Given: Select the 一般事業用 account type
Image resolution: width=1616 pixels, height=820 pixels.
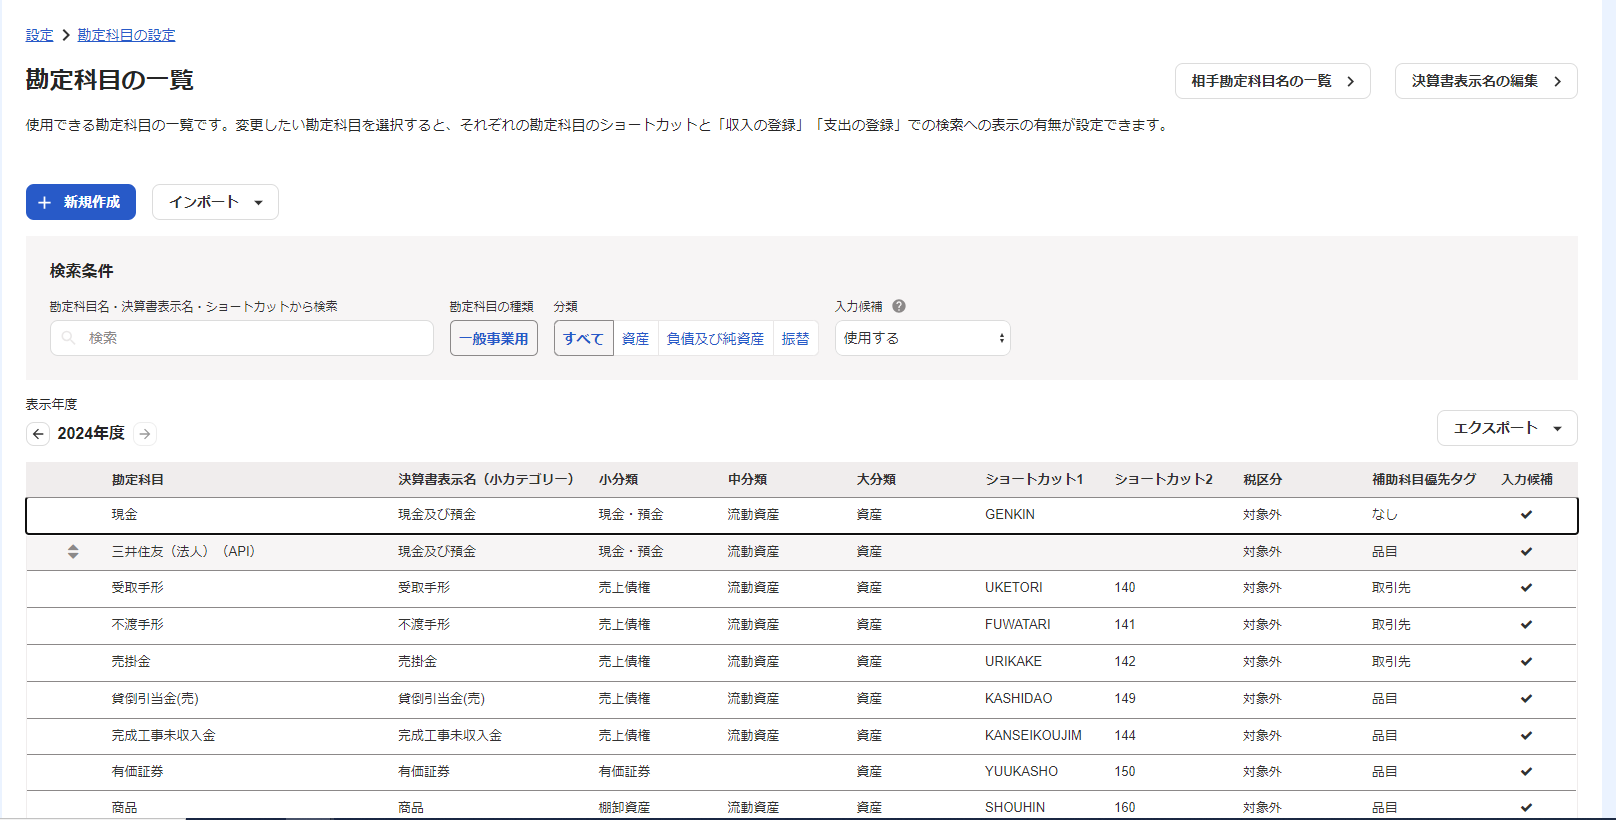Looking at the screenshot, I should click(494, 338).
